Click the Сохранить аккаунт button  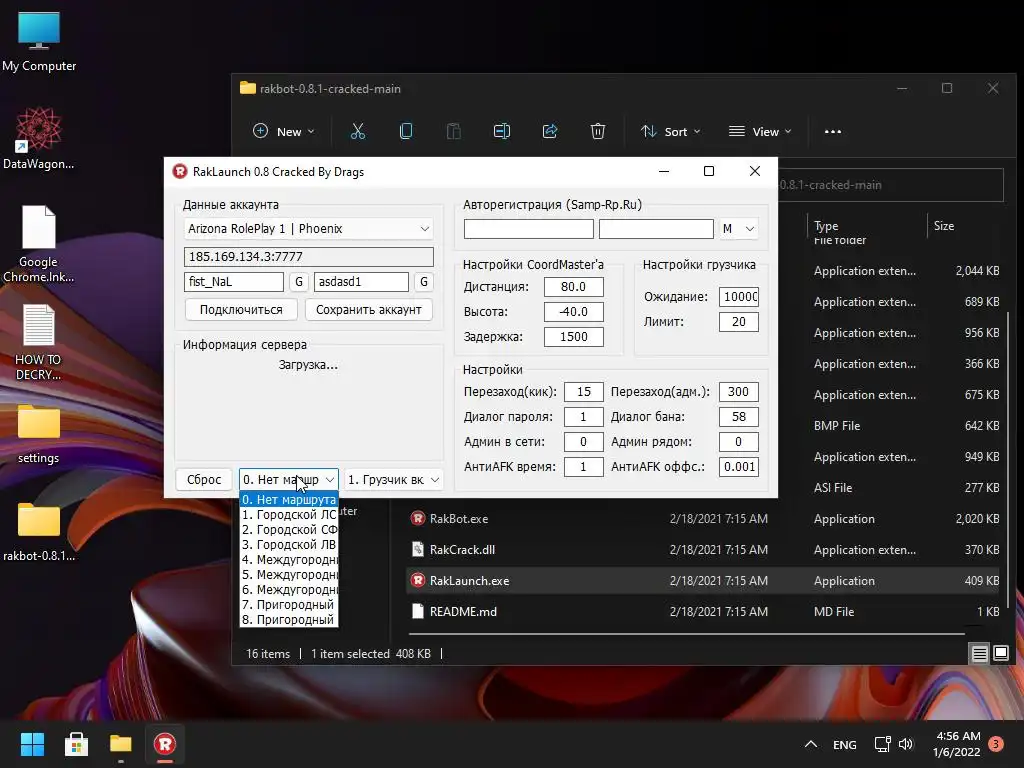click(368, 310)
